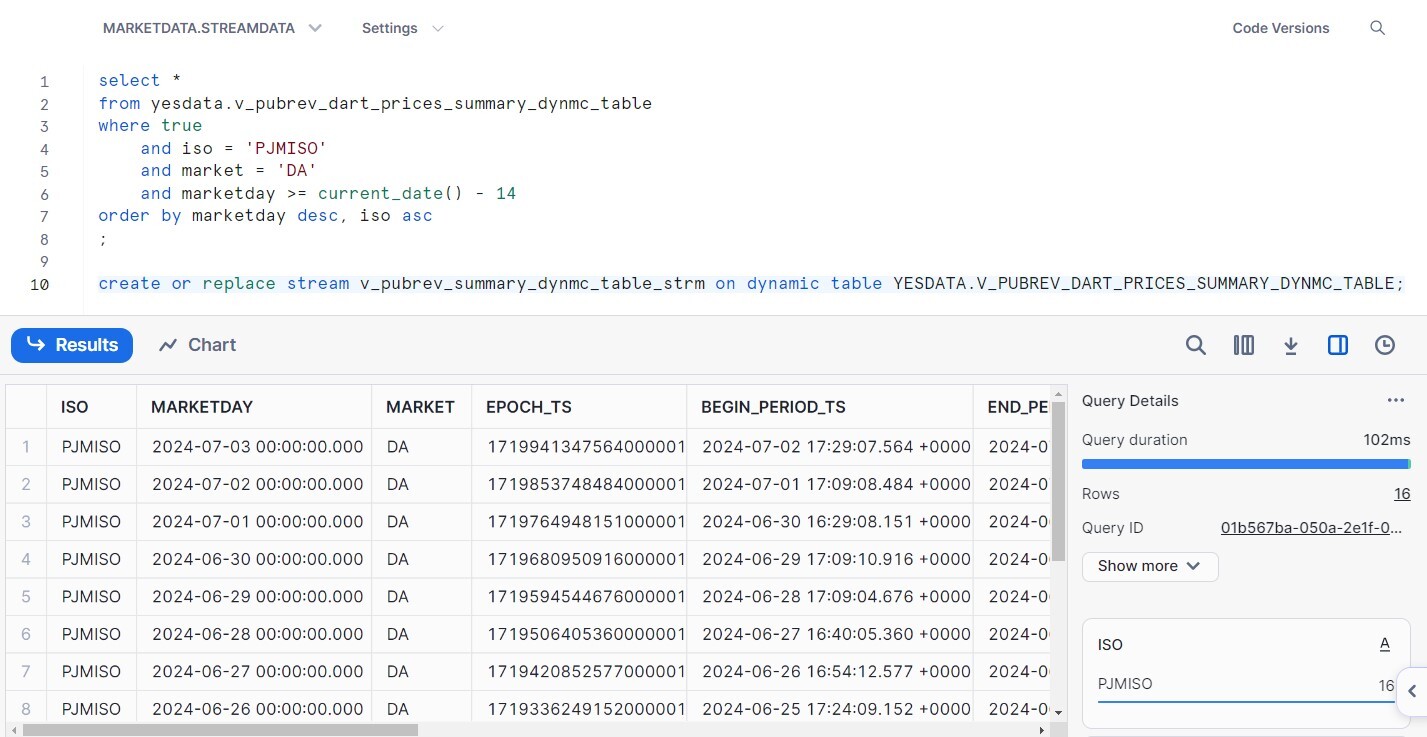This screenshot has height=737, width=1427.
Task: Click the table name yesdata.v_pubrev_dart_prices_summary_dynmc_table
Action: pos(401,103)
